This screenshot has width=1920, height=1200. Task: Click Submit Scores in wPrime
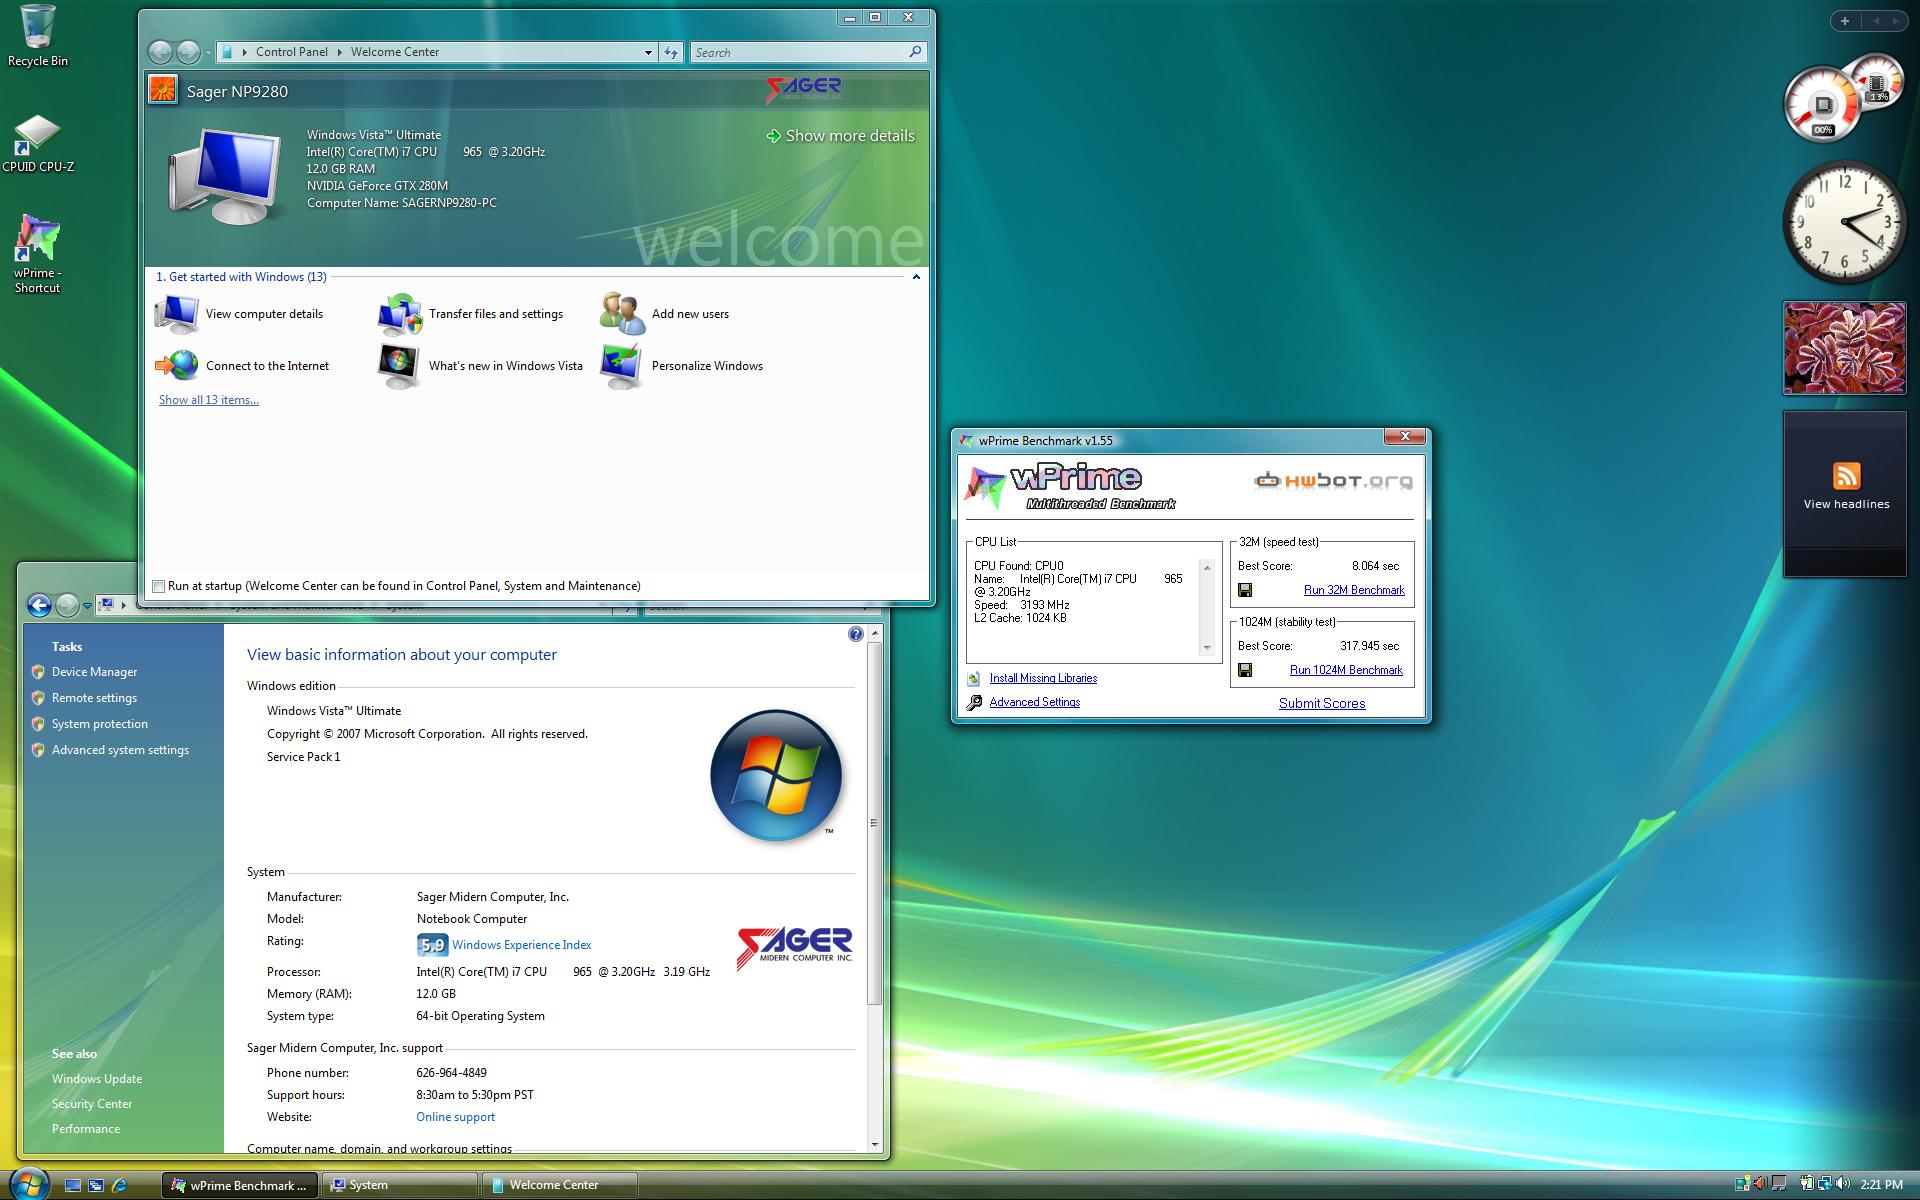(1322, 703)
